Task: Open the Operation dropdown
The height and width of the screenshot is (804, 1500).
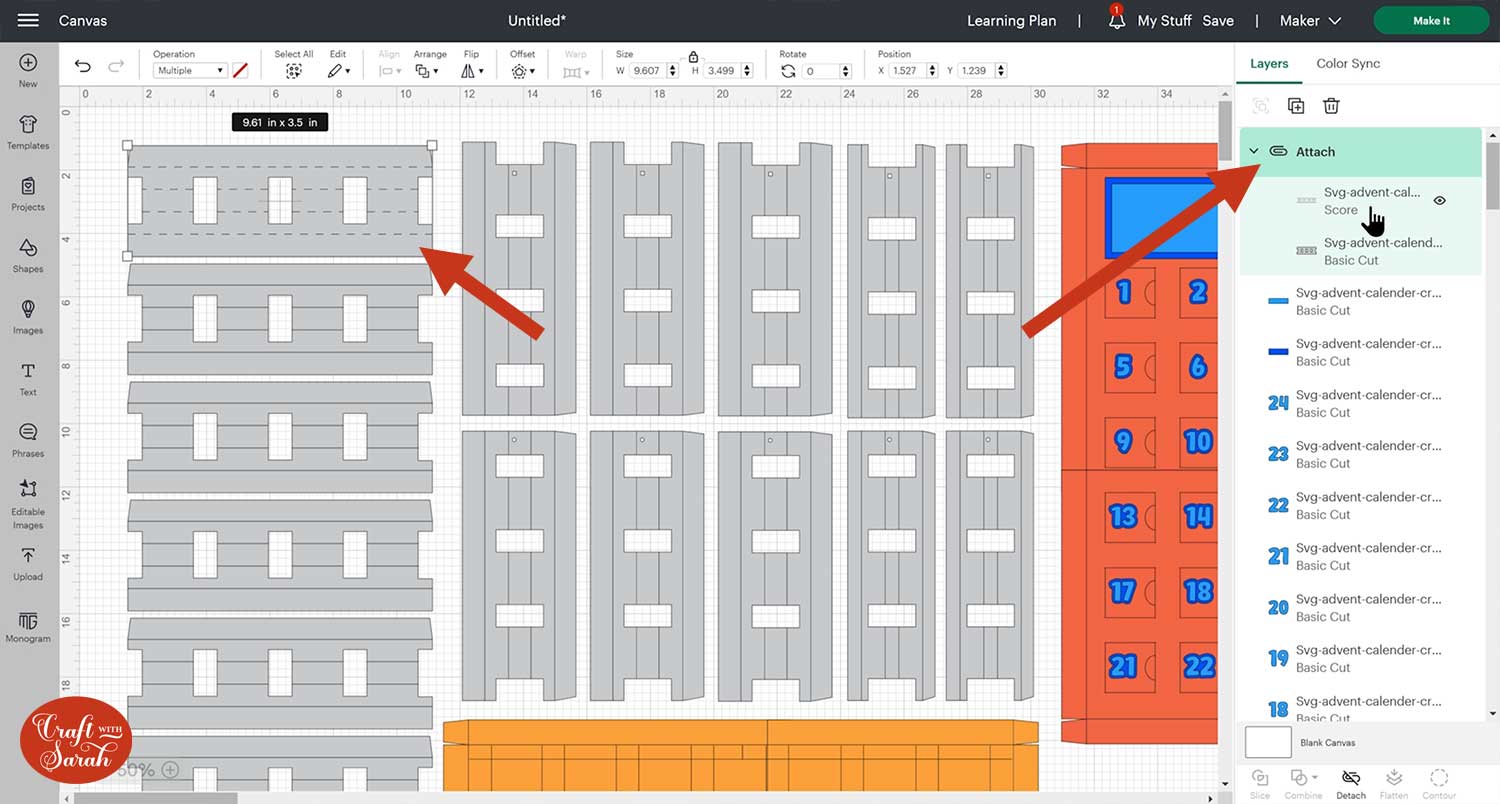Action: click(190, 71)
